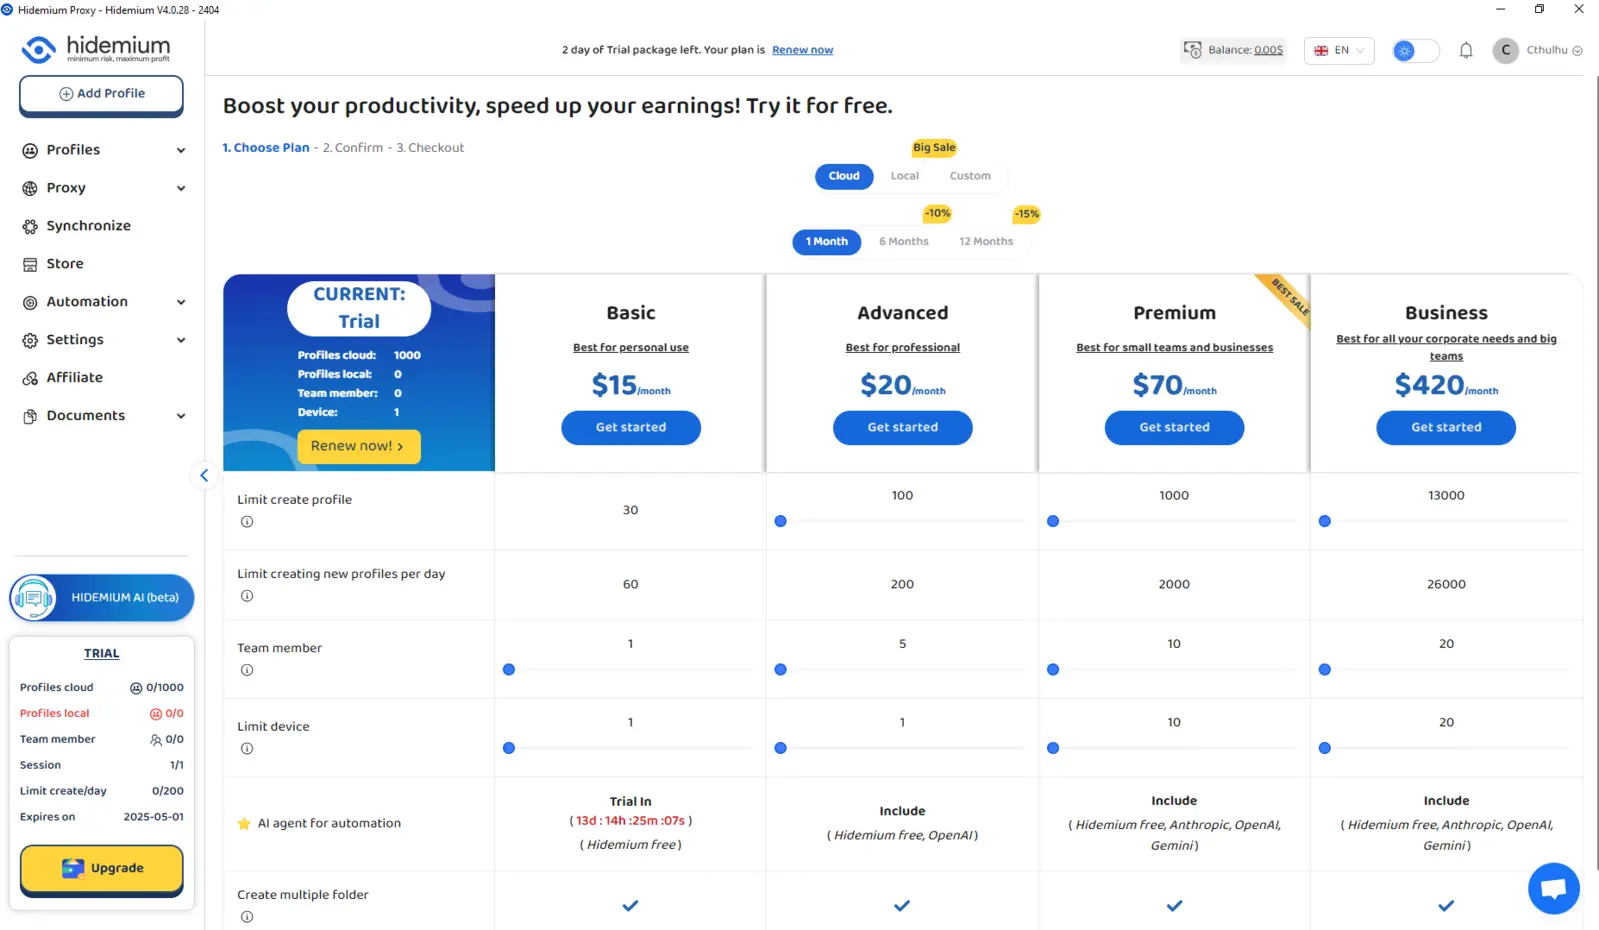Expand the Profiles sidebar menu
This screenshot has width=1599, height=930.
(x=102, y=150)
